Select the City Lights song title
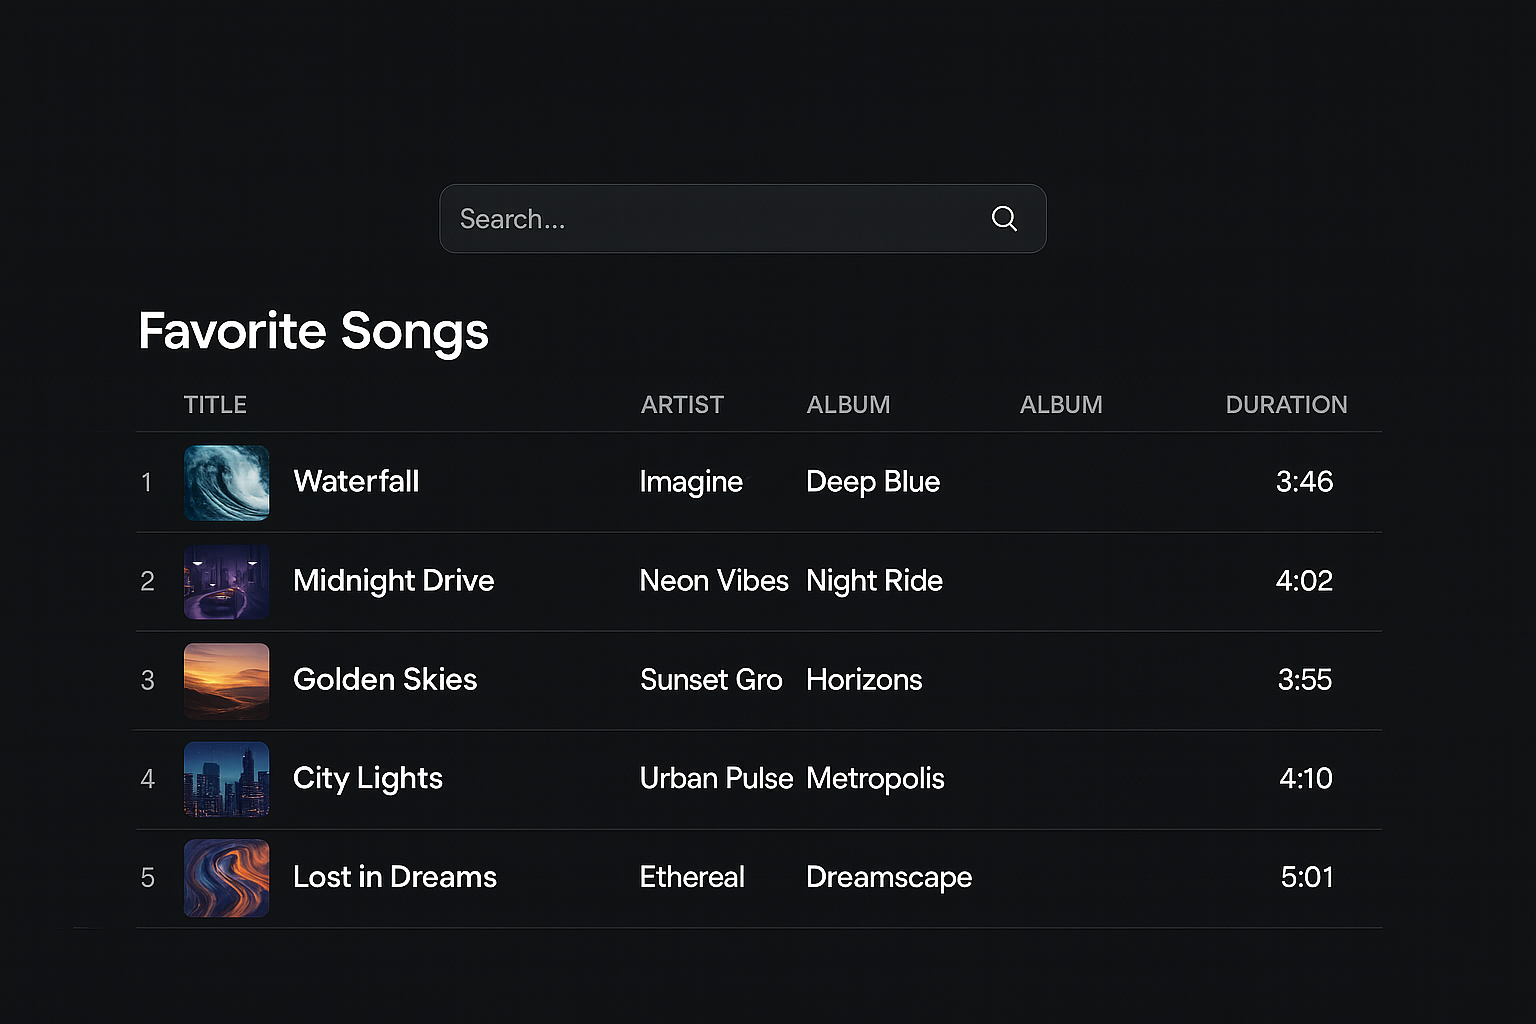Image resolution: width=1536 pixels, height=1024 pixels. (x=367, y=778)
